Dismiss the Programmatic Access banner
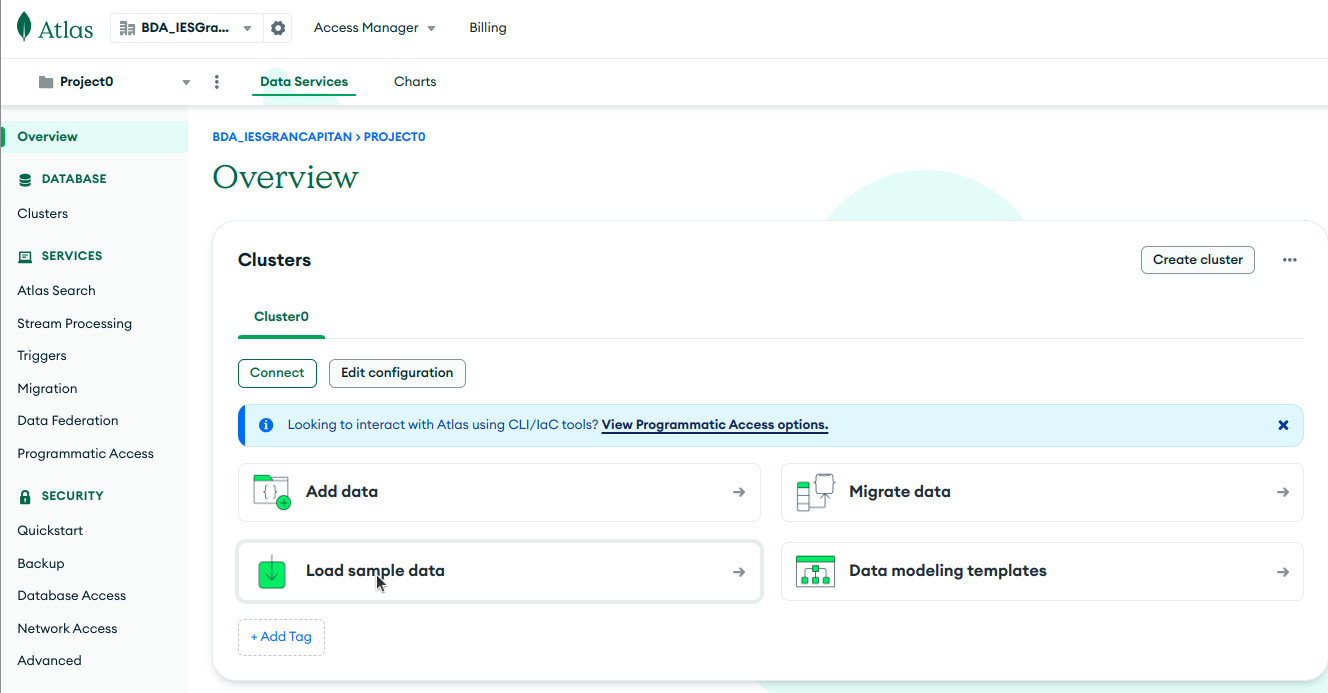The image size is (1328, 693). coord(1283,425)
